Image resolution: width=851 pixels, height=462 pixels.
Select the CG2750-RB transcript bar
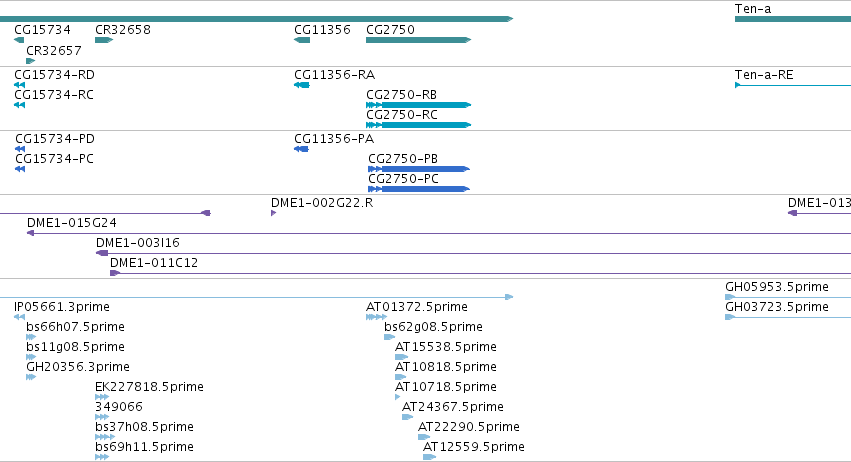418,105
